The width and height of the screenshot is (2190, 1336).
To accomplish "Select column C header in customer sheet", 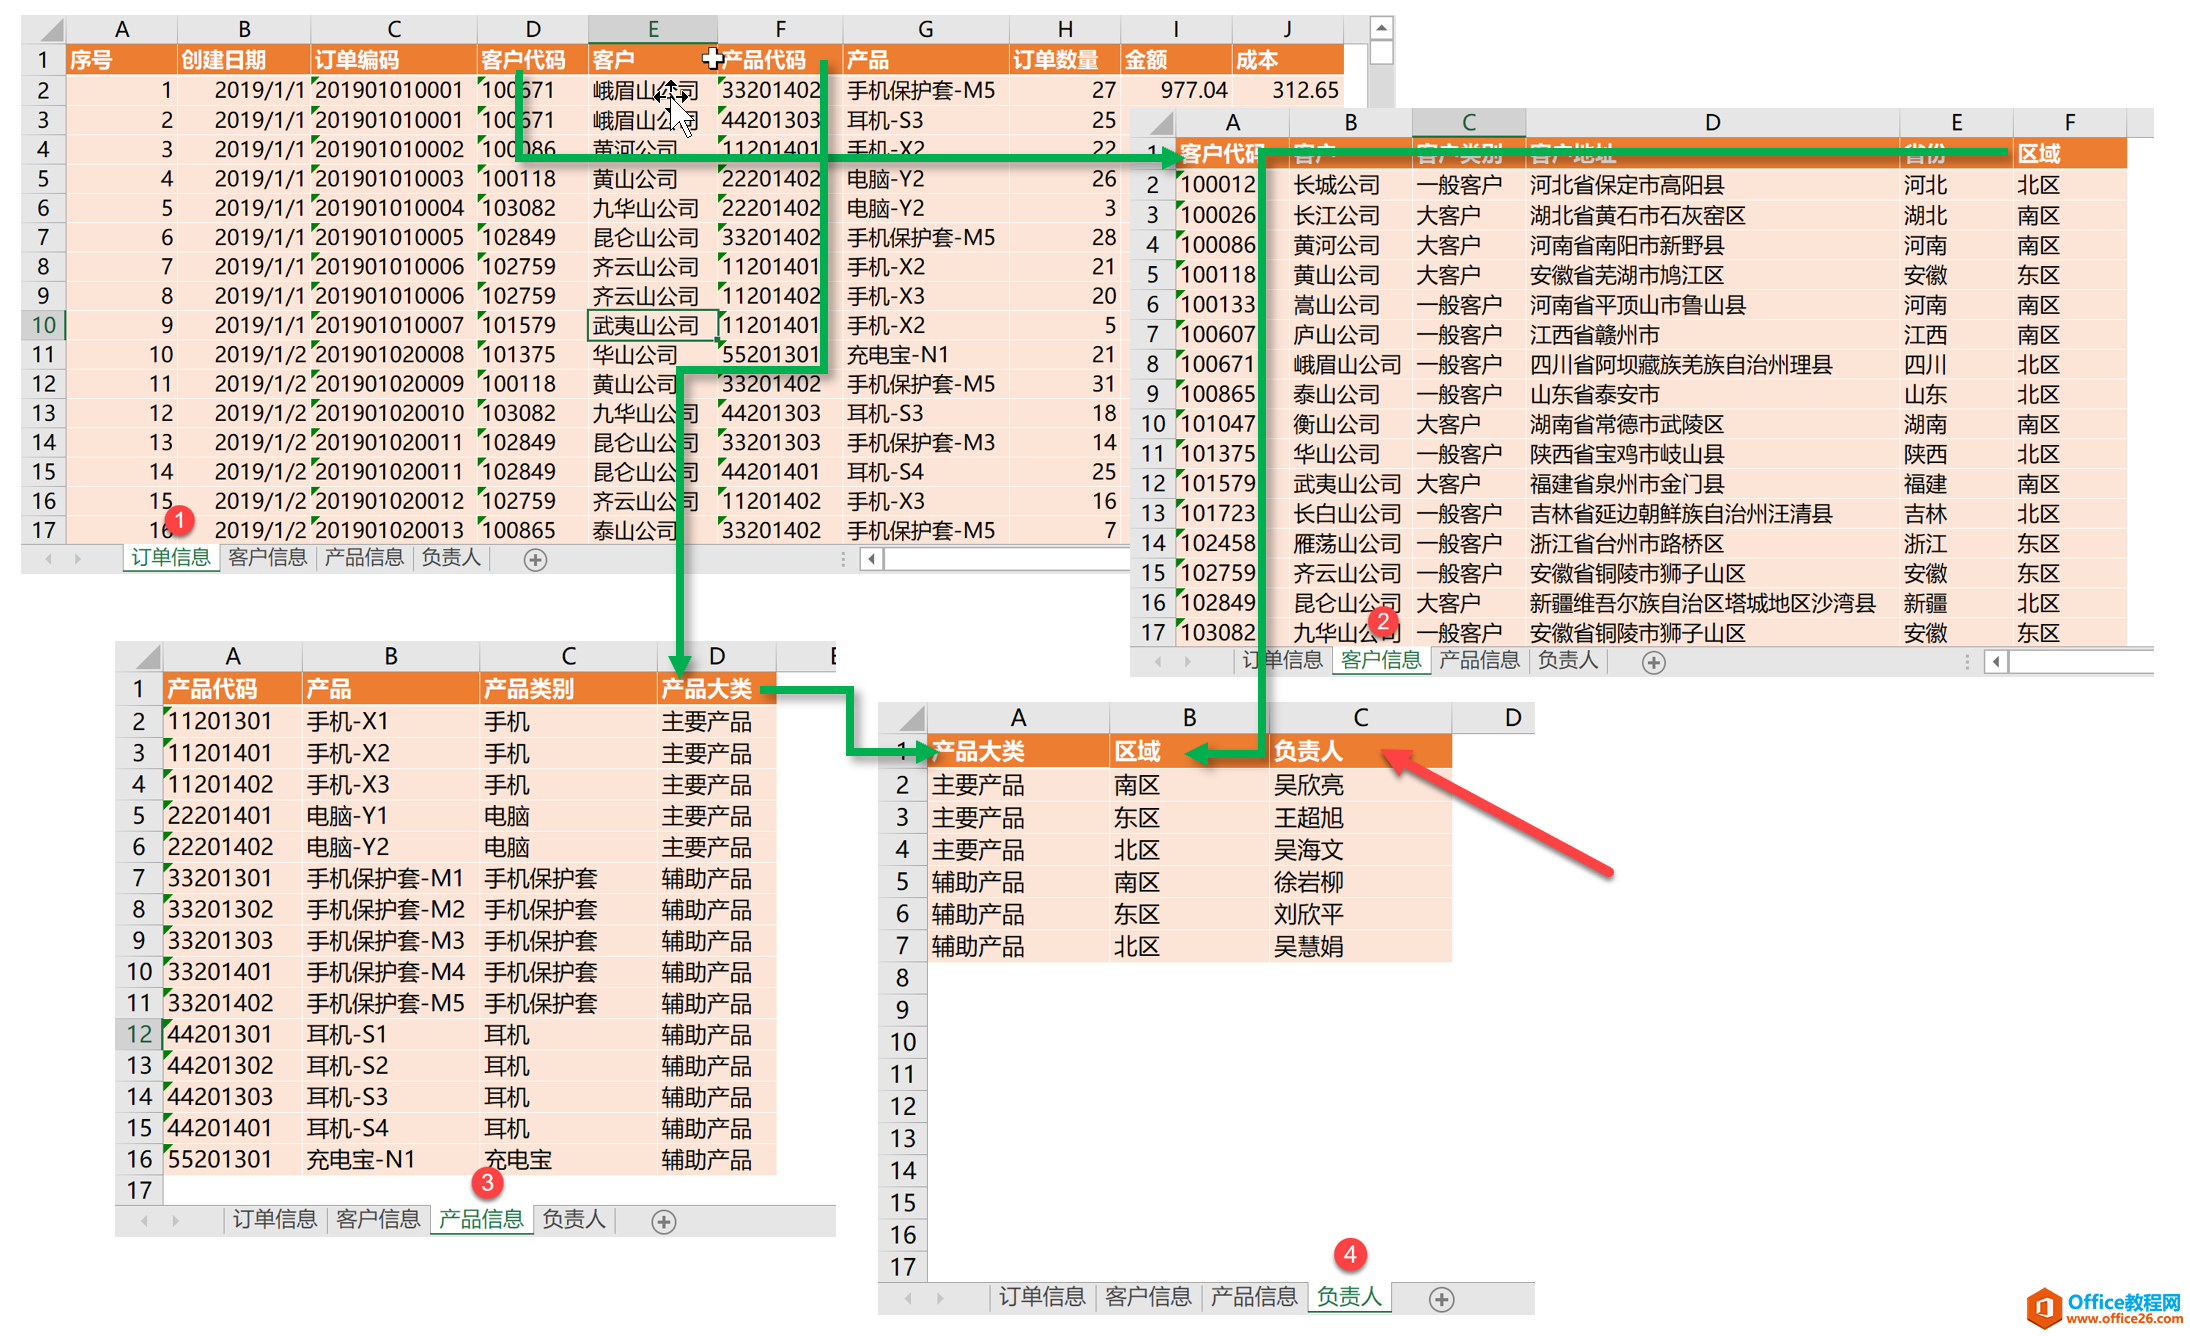I will click(x=1468, y=122).
